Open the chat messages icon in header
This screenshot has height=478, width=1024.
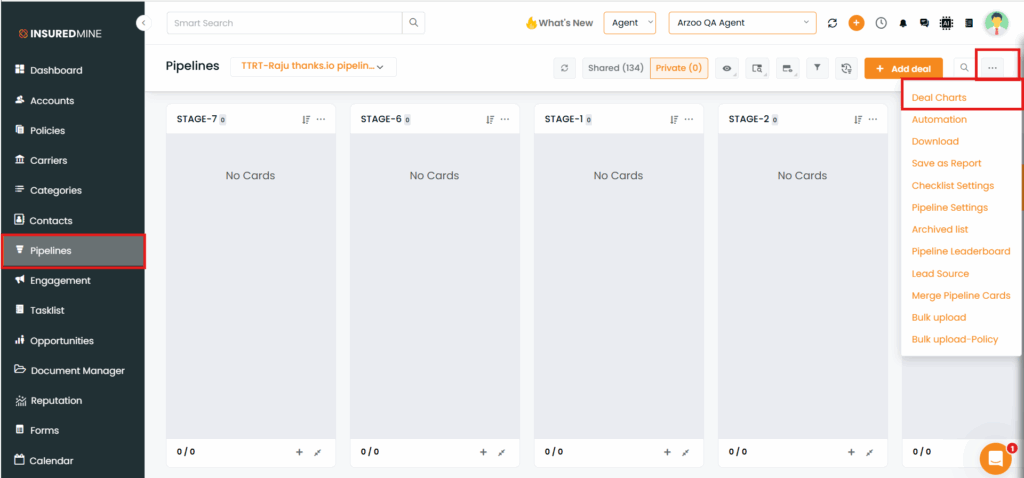tap(924, 23)
